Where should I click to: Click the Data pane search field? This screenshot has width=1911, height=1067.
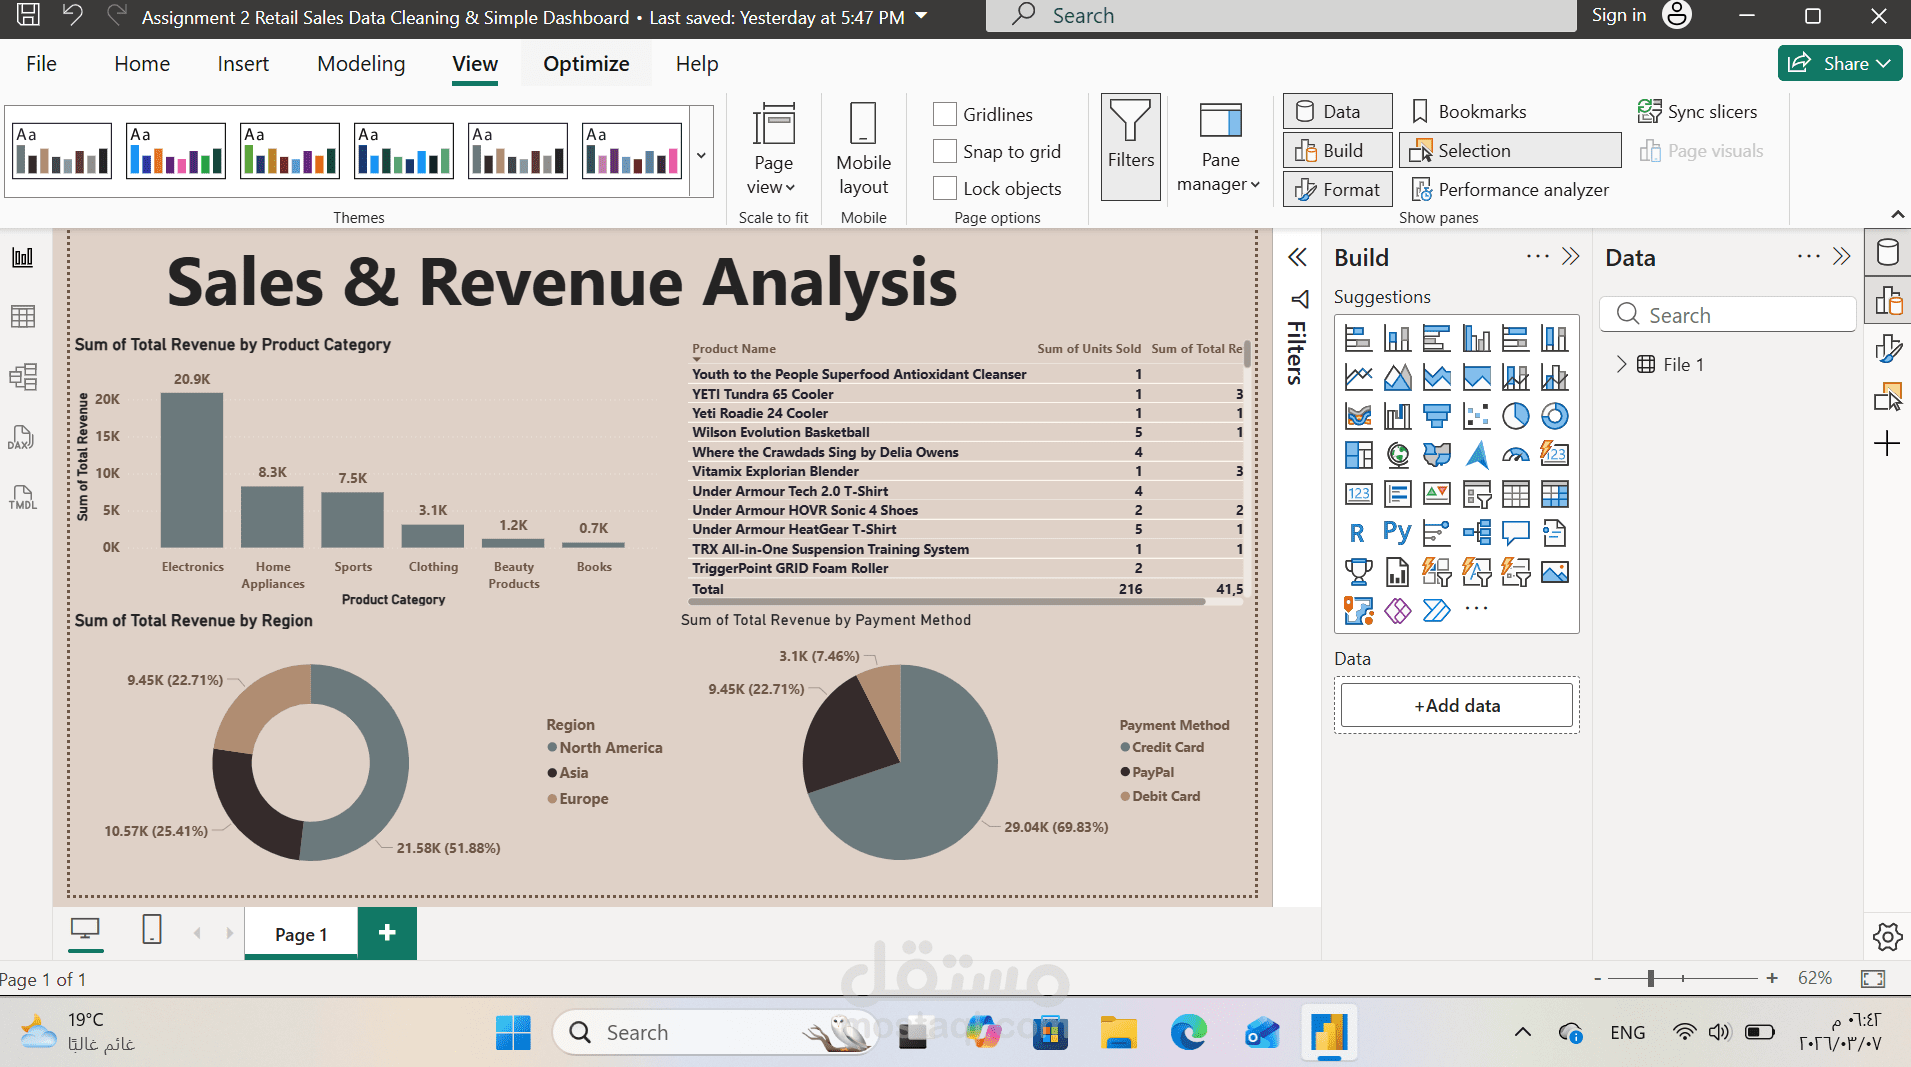pos(1728,314)
